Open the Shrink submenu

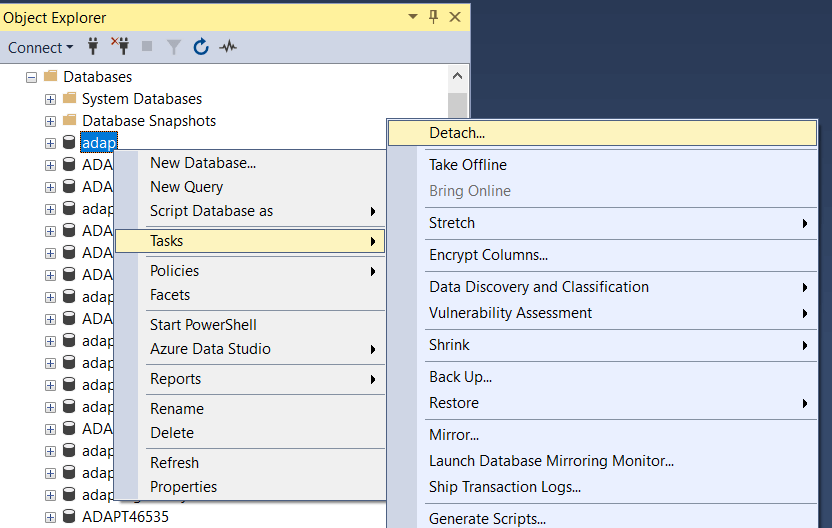449,345
